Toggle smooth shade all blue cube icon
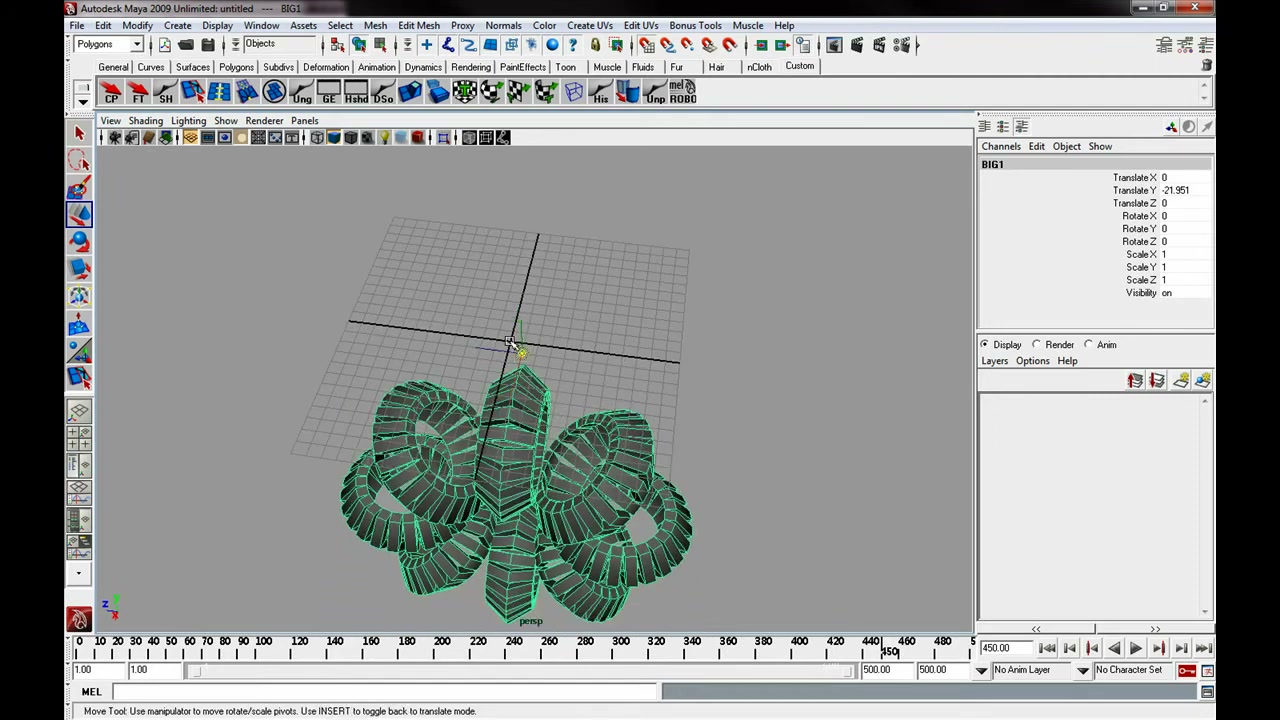 [x=334, y=138]
